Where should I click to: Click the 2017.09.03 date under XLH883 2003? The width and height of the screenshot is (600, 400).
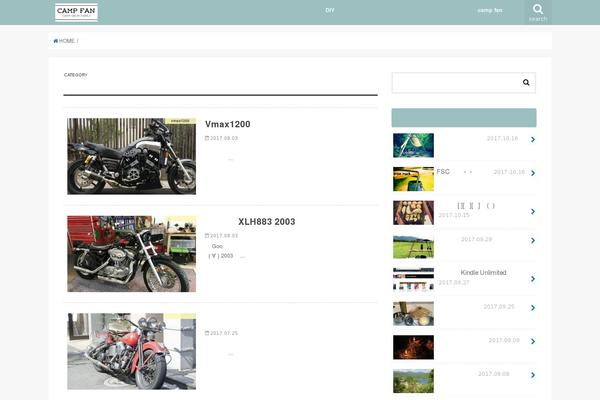click(x=222, y=235)
